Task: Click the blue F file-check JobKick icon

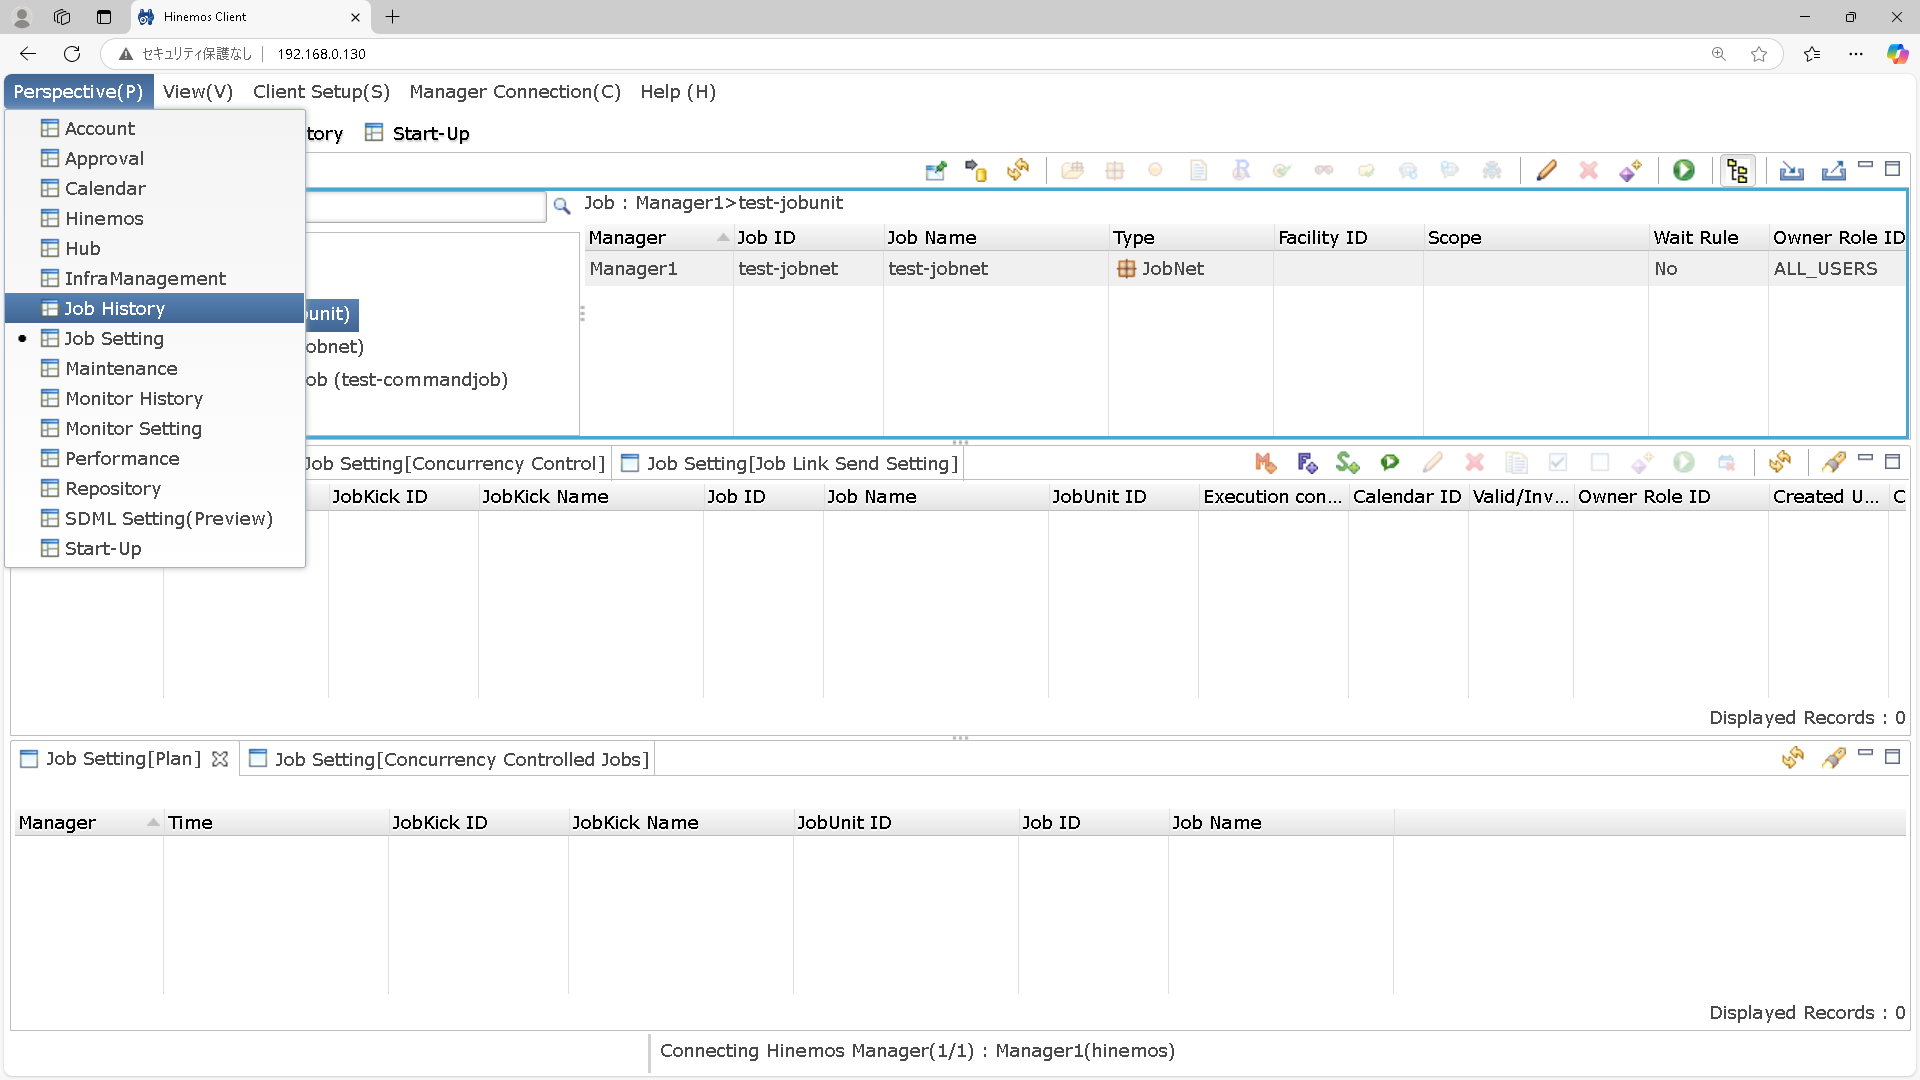Action: pos(1307,463)
